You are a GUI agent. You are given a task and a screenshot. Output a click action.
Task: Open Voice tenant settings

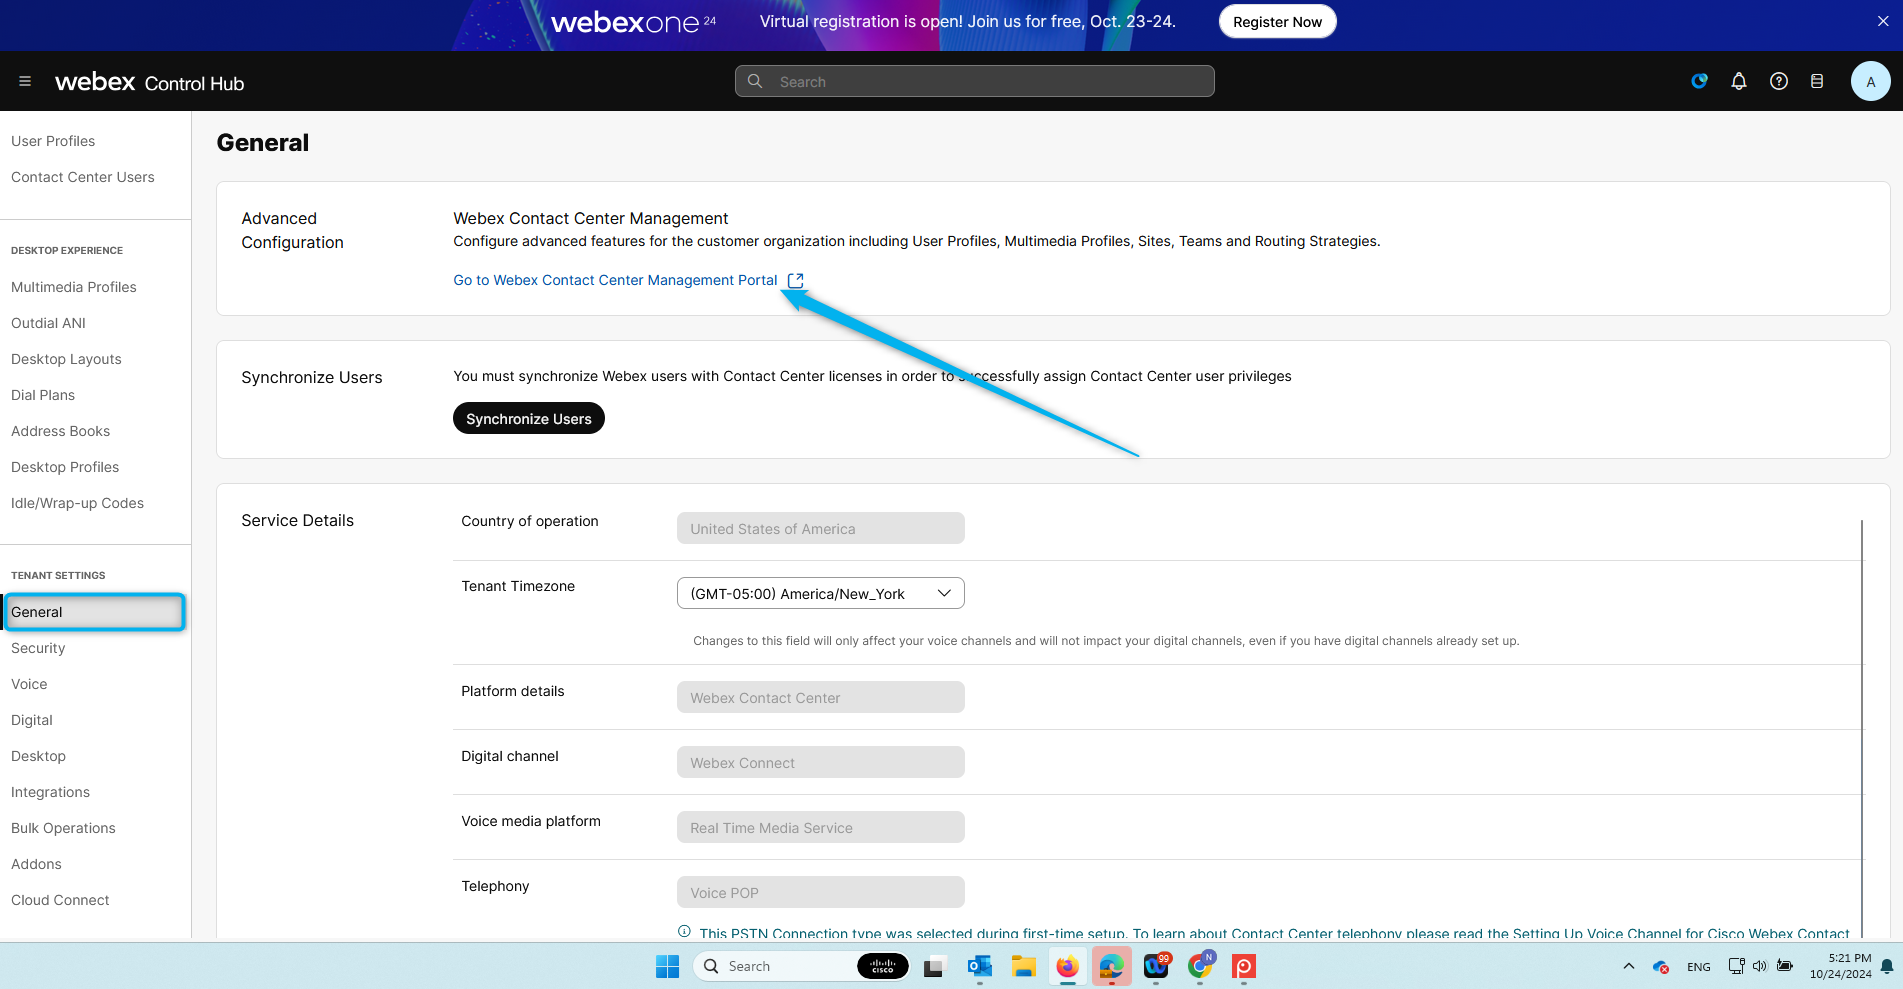point(29,684)
